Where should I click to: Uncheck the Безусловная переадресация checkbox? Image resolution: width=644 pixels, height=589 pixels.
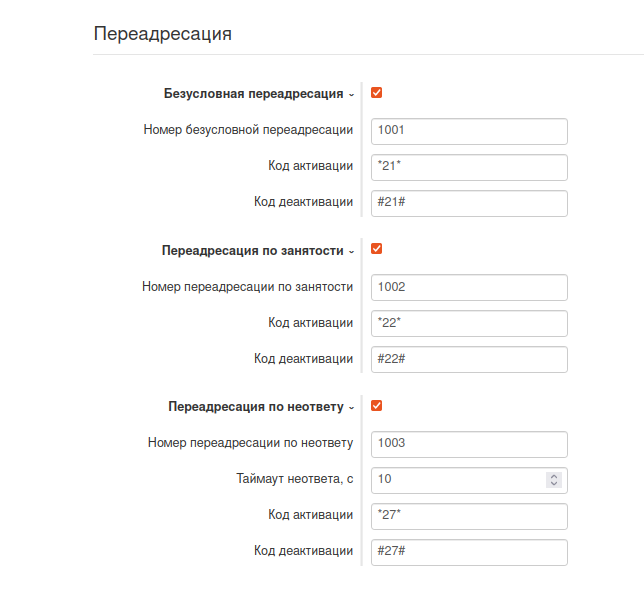tap(377, 93)
